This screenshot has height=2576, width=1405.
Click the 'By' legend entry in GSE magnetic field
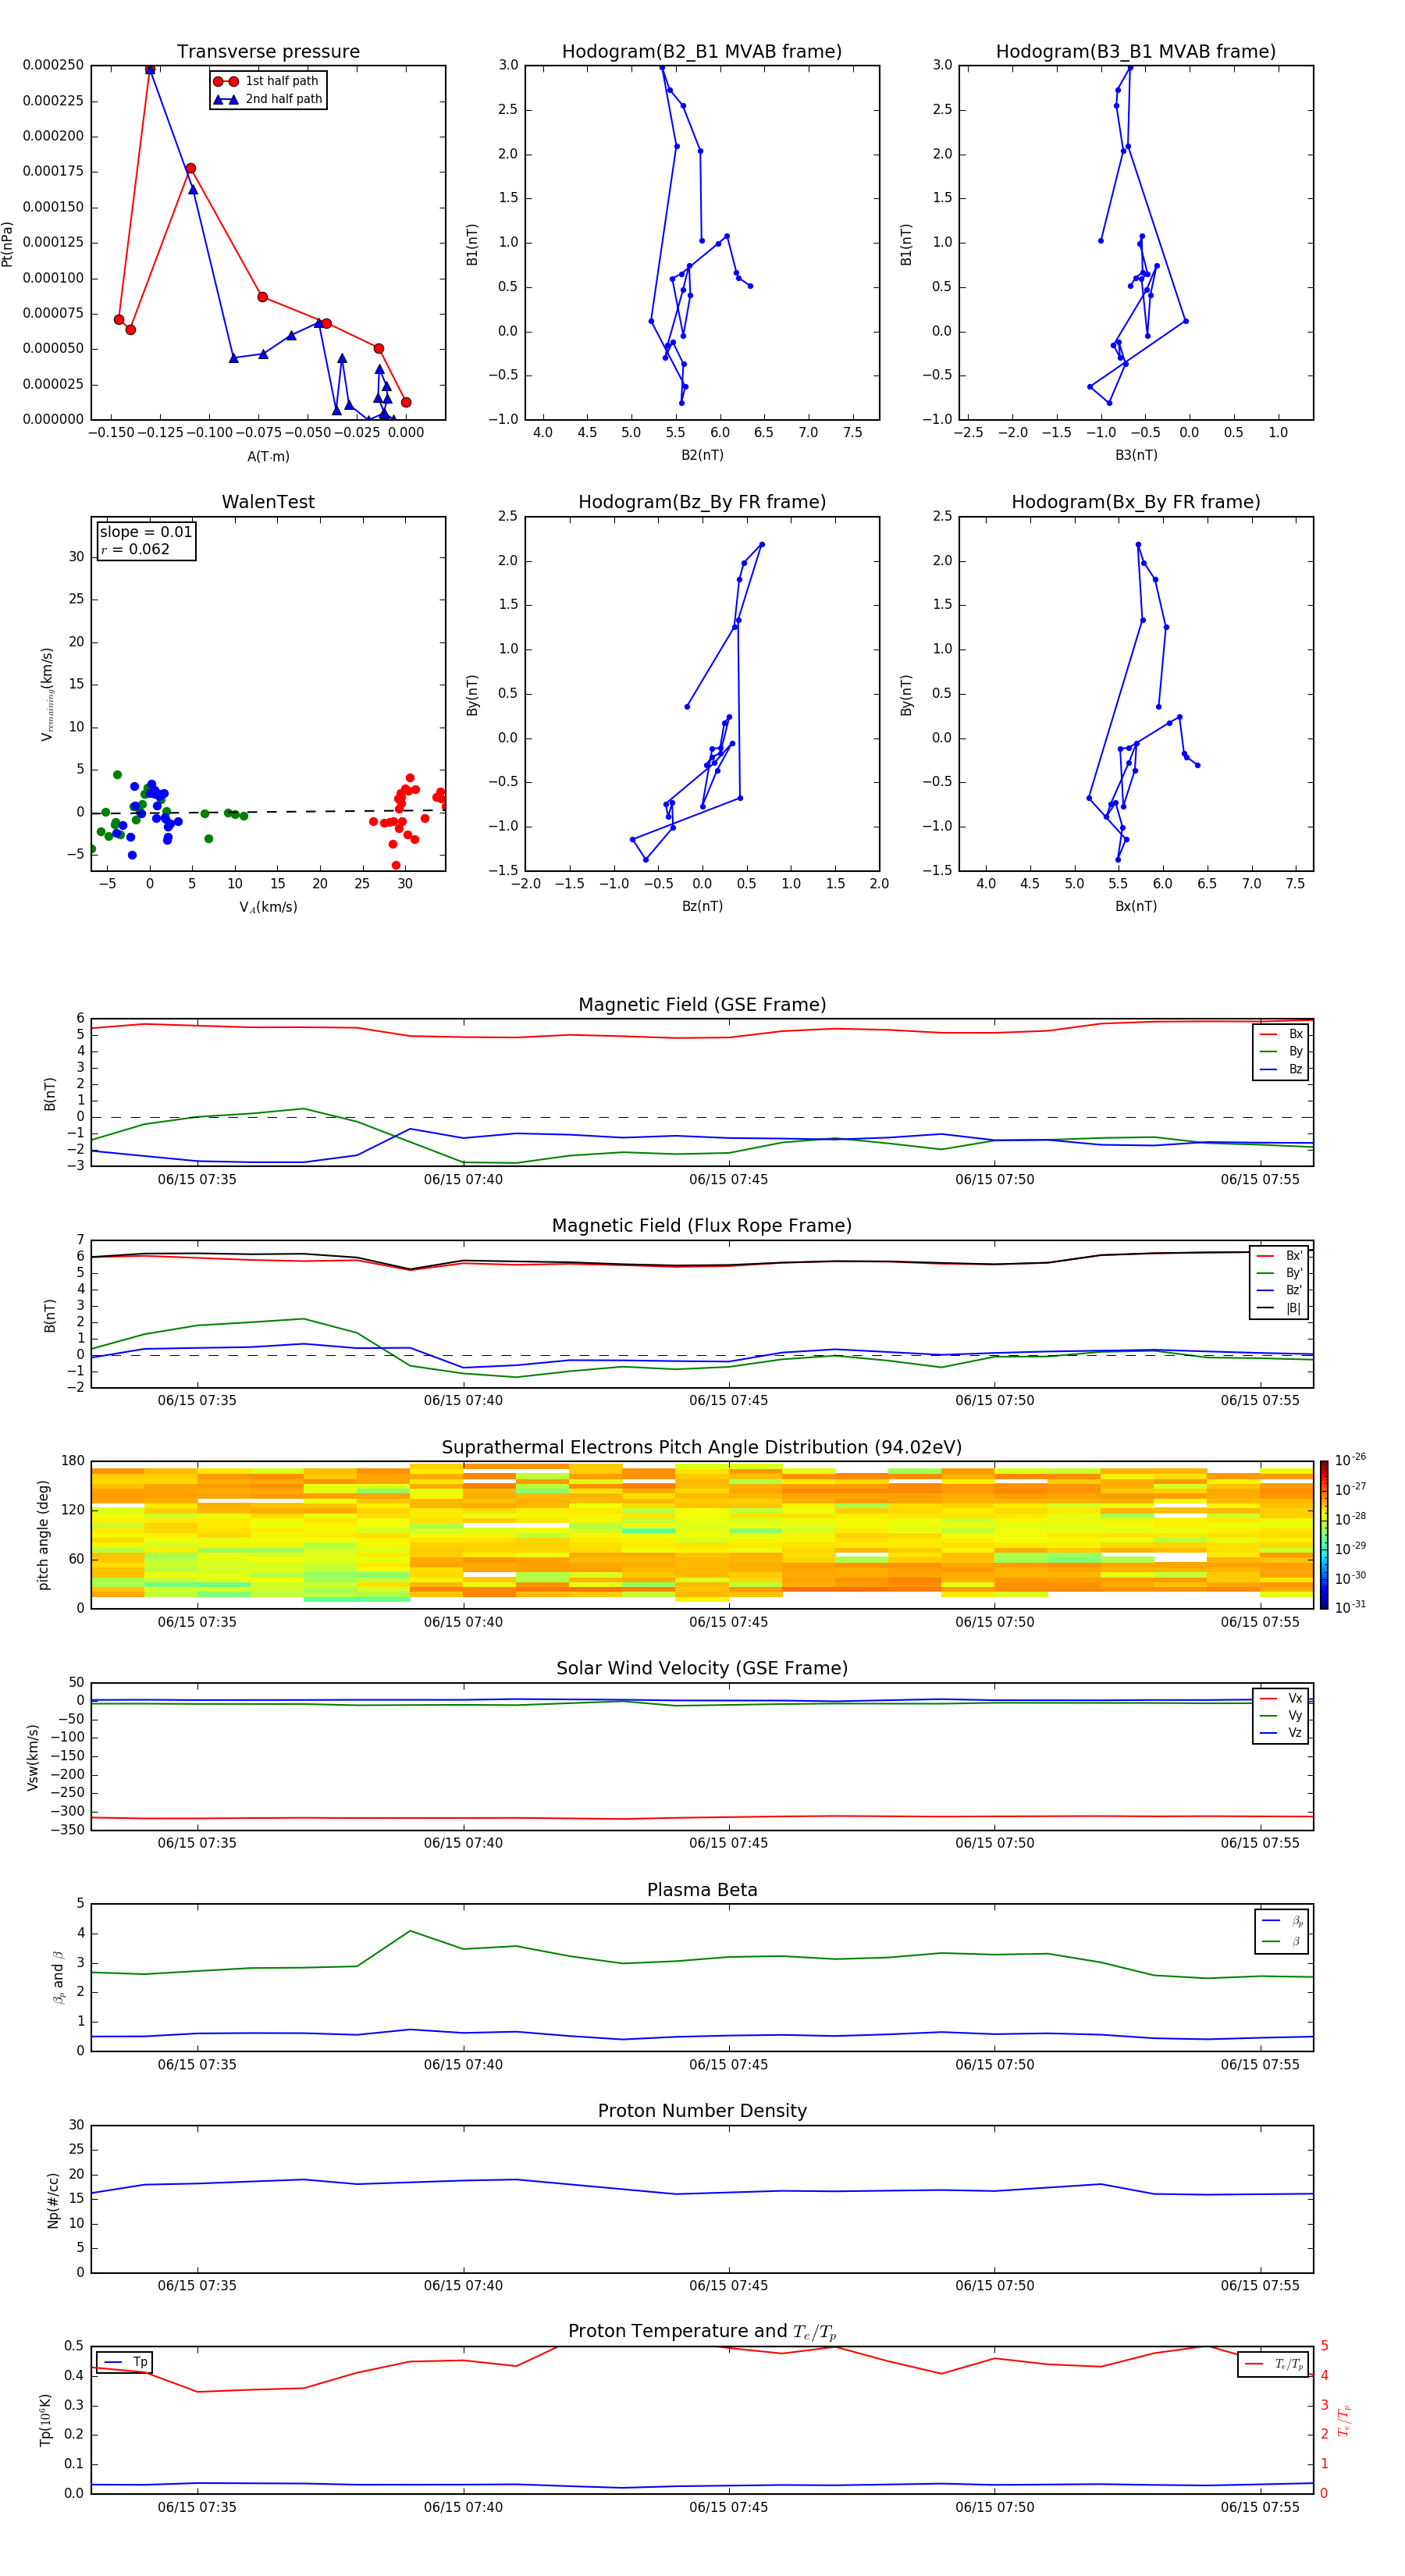click(1282, 1051)
